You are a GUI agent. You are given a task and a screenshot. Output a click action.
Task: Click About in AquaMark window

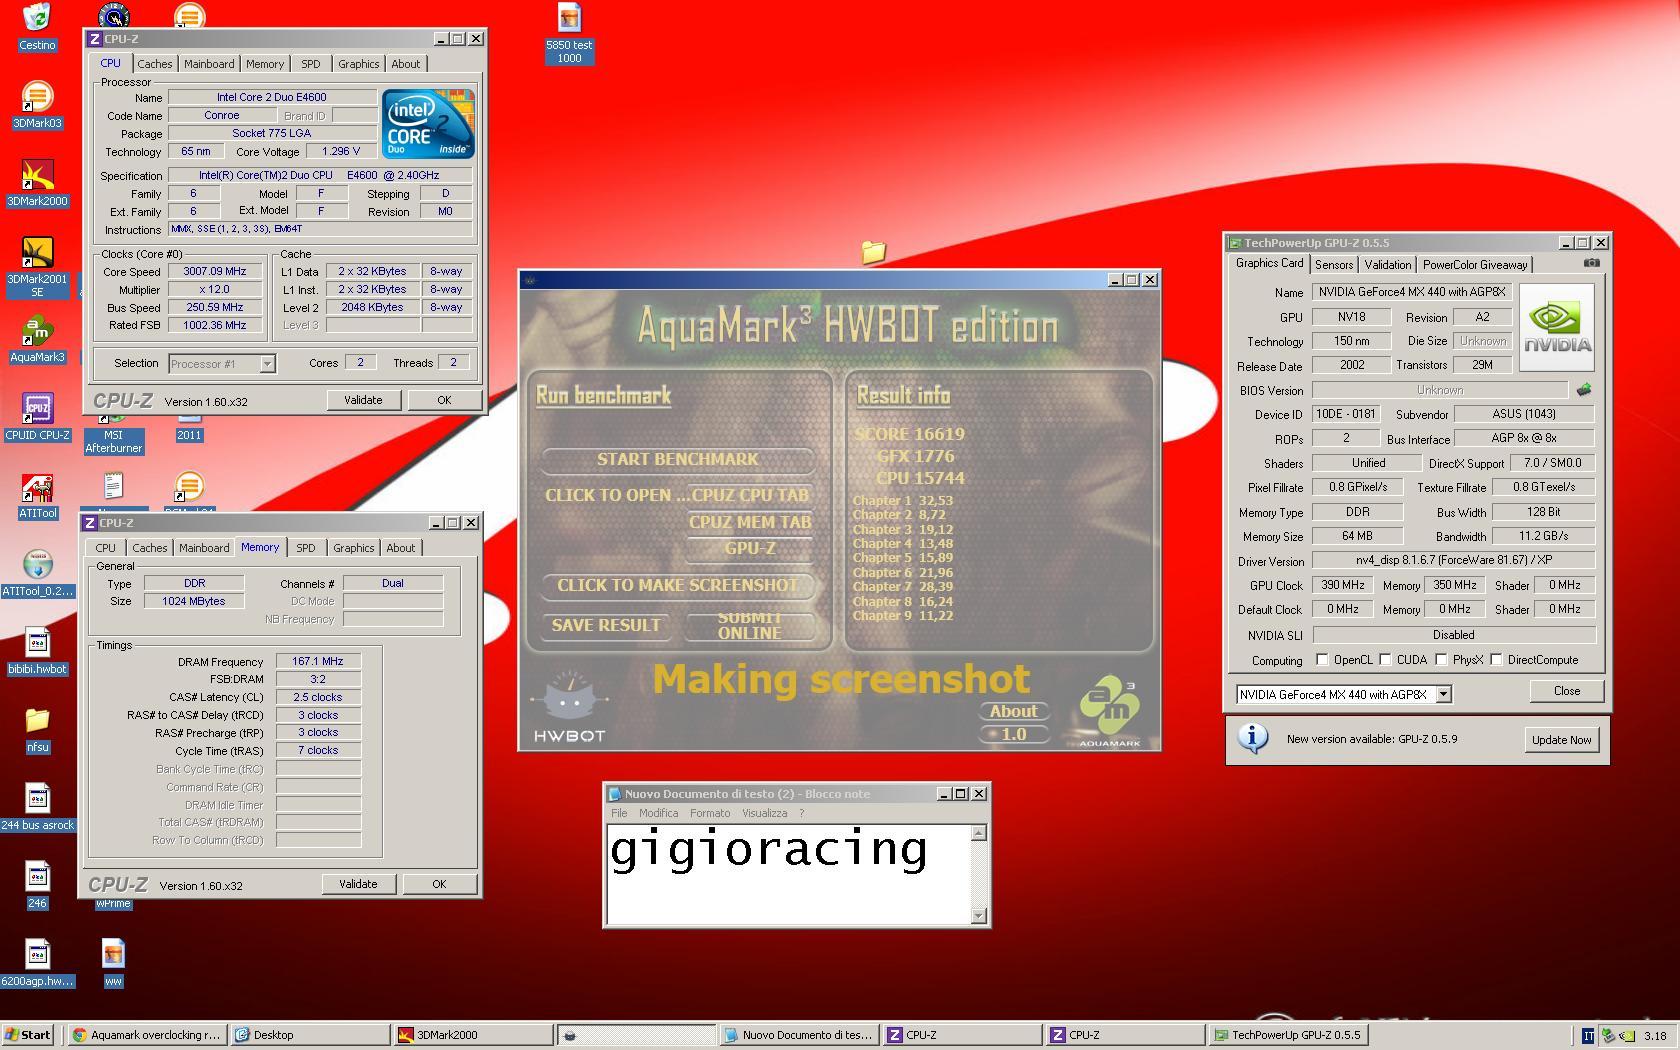click(x=1013, y=711)
